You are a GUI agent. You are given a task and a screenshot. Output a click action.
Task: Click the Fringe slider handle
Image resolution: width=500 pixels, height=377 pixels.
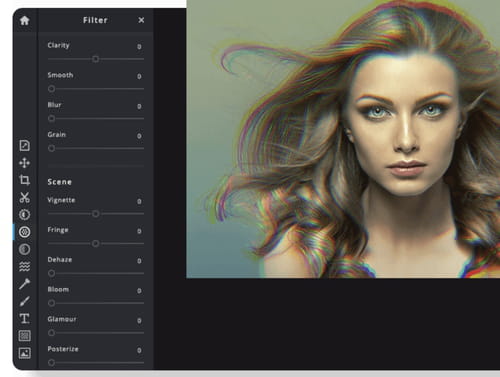(96, 243)
